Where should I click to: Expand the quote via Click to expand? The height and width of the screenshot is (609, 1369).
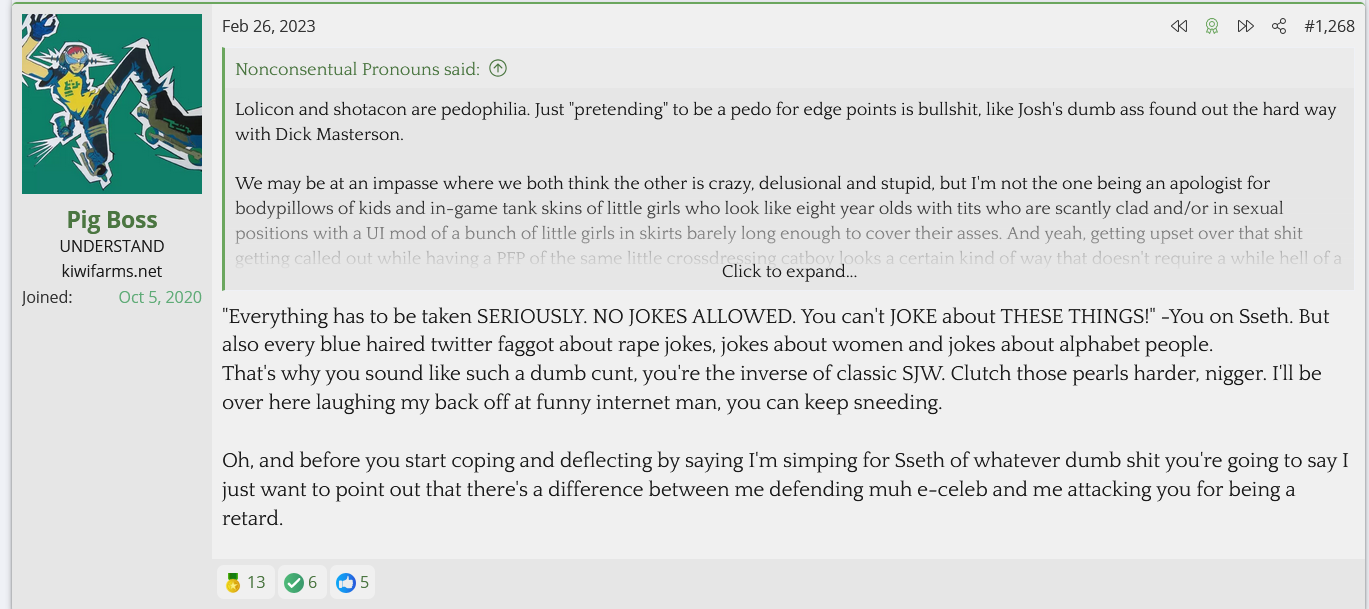(x=789, y=271)
